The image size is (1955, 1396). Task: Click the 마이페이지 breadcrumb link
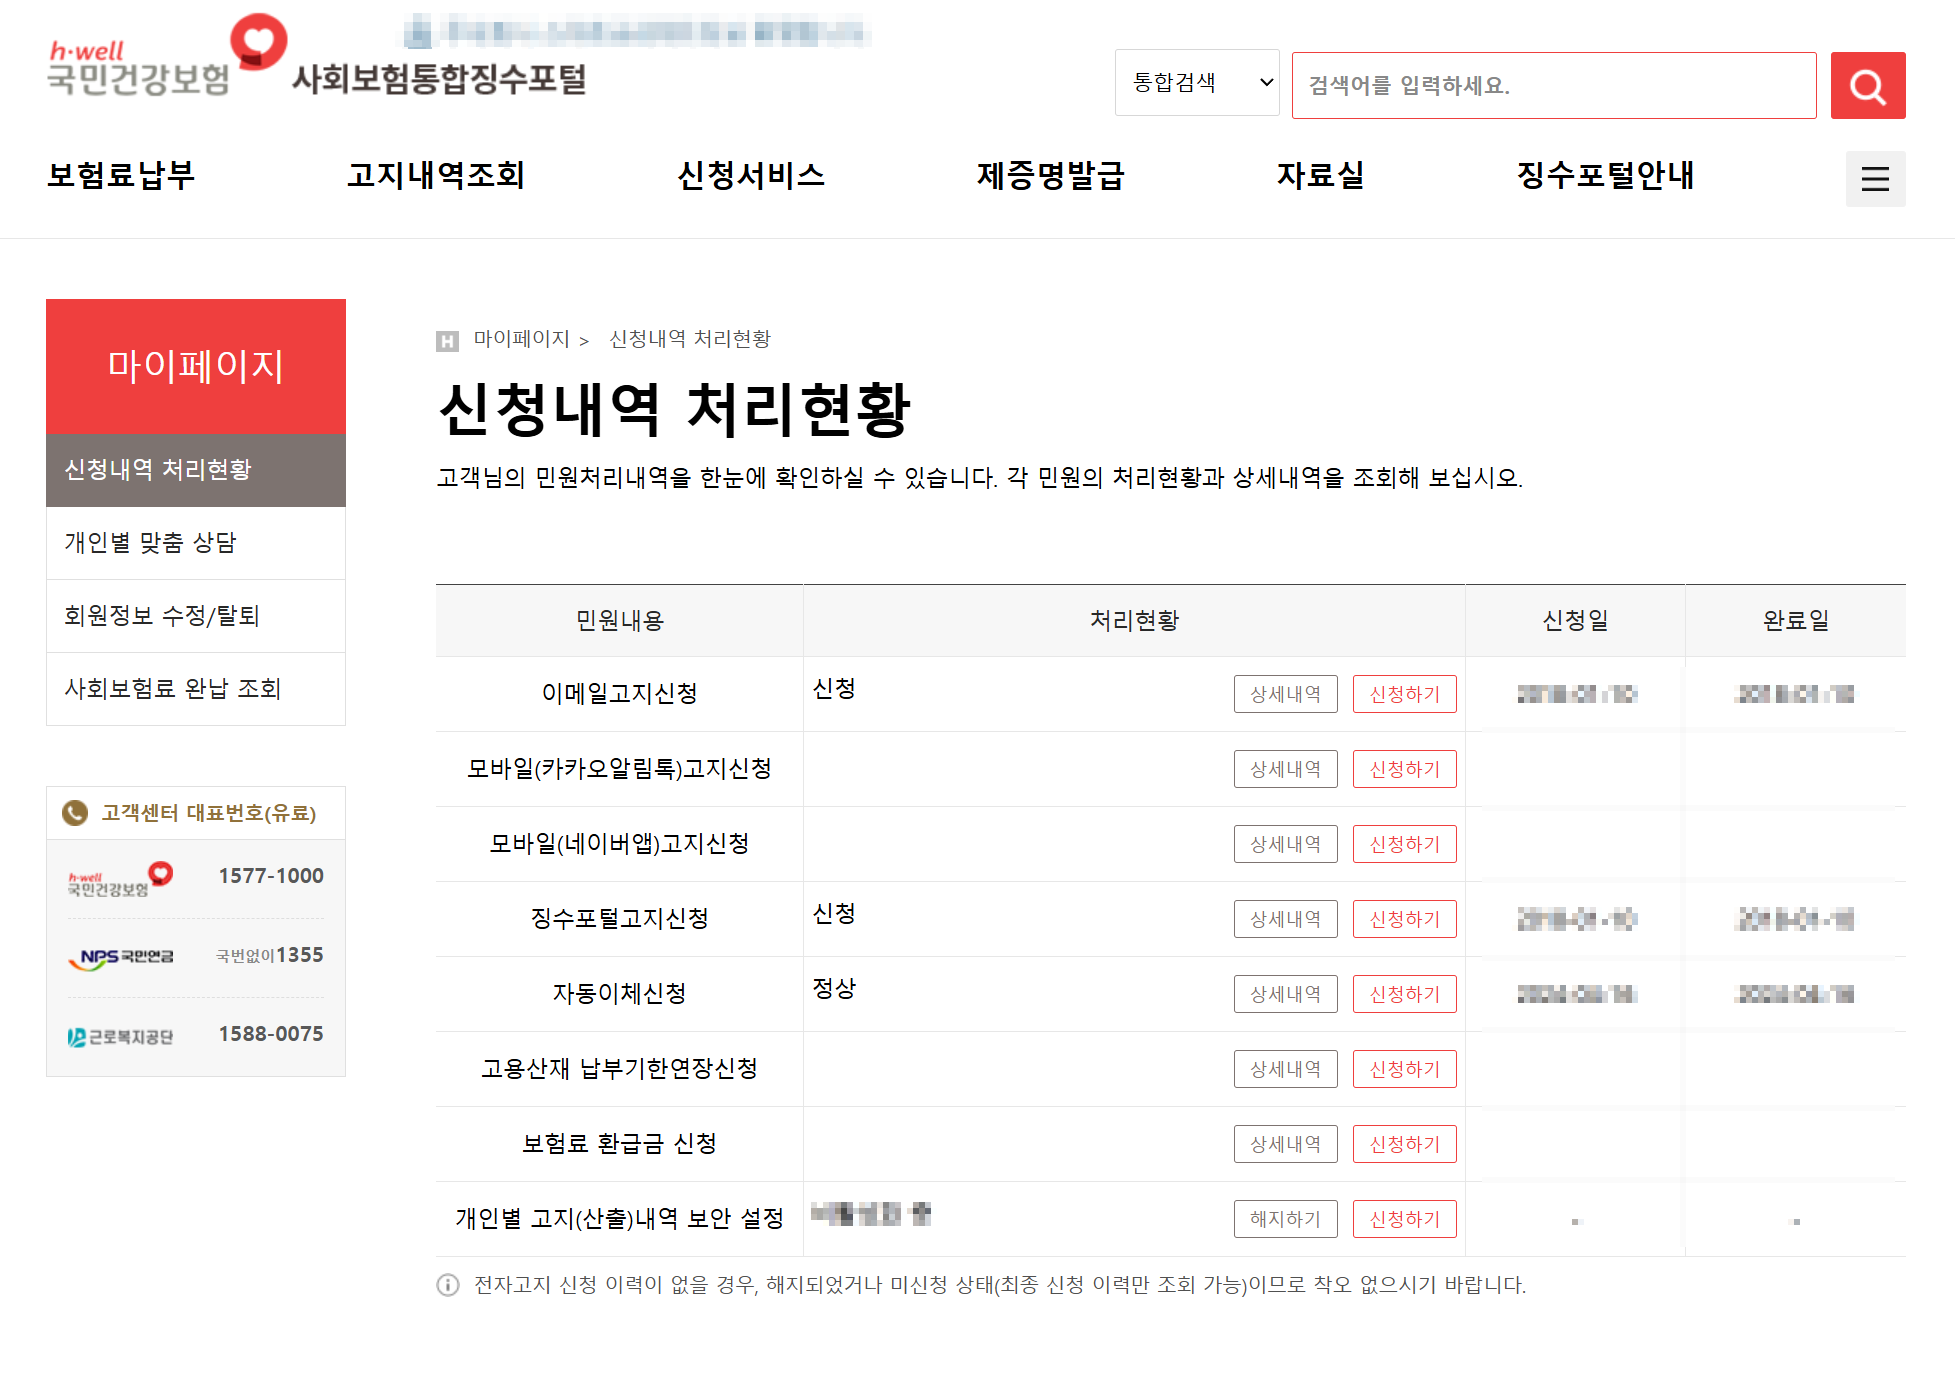click(x=521, y=339)
